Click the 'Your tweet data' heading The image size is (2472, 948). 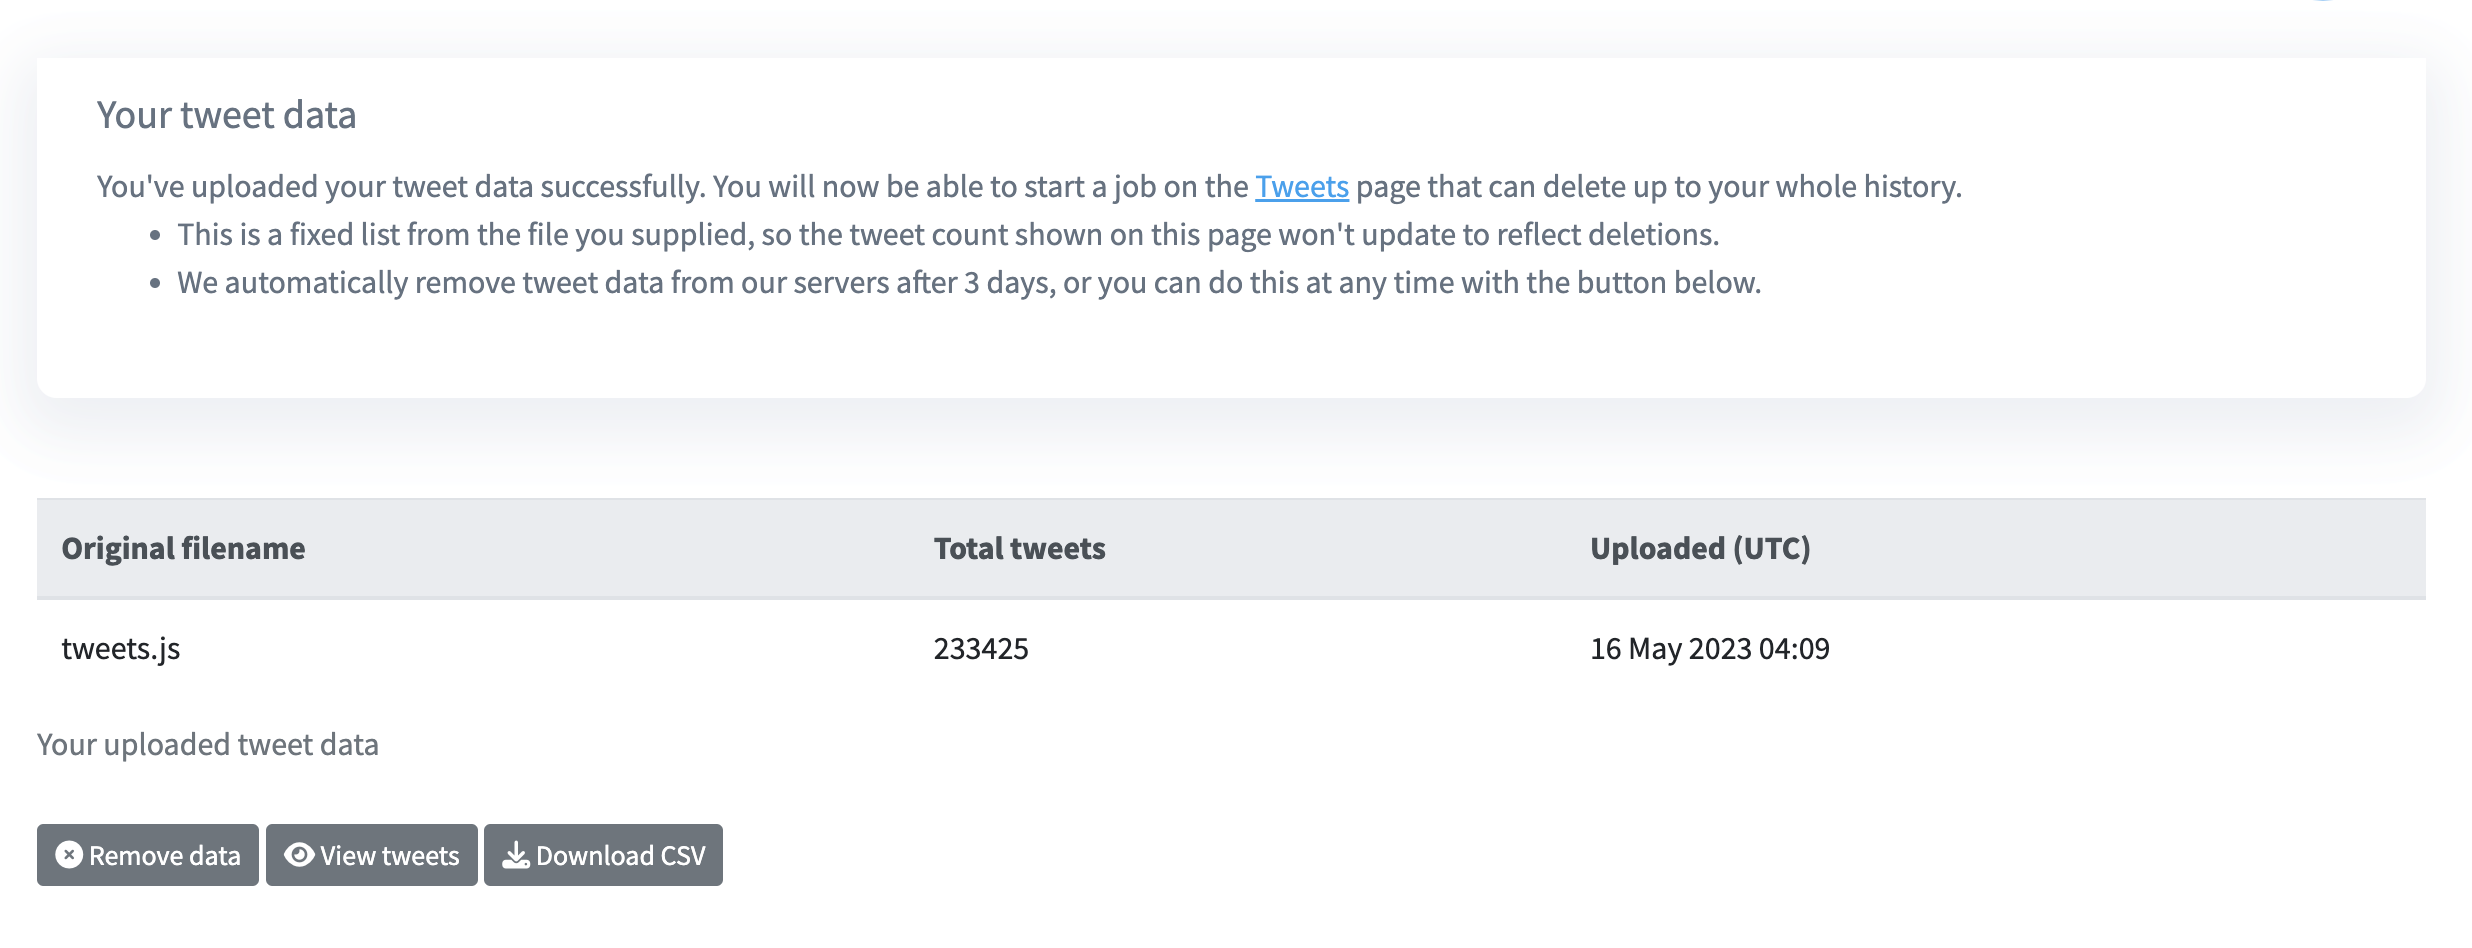(226, 116)
